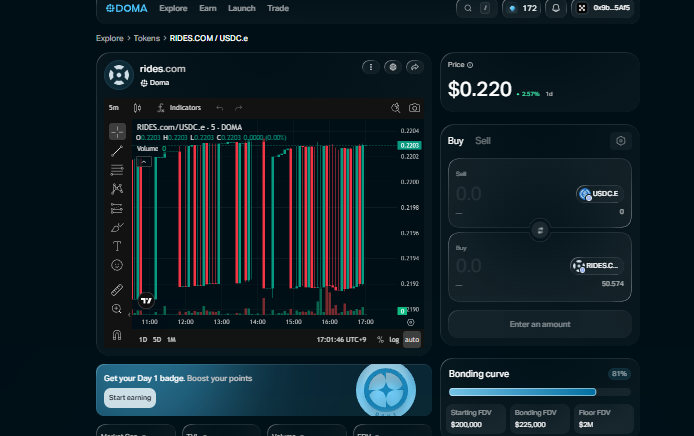The width and height of the screenshot is (694, 436).
Task: Open swap settings gear icon
Action: point(621,141)
